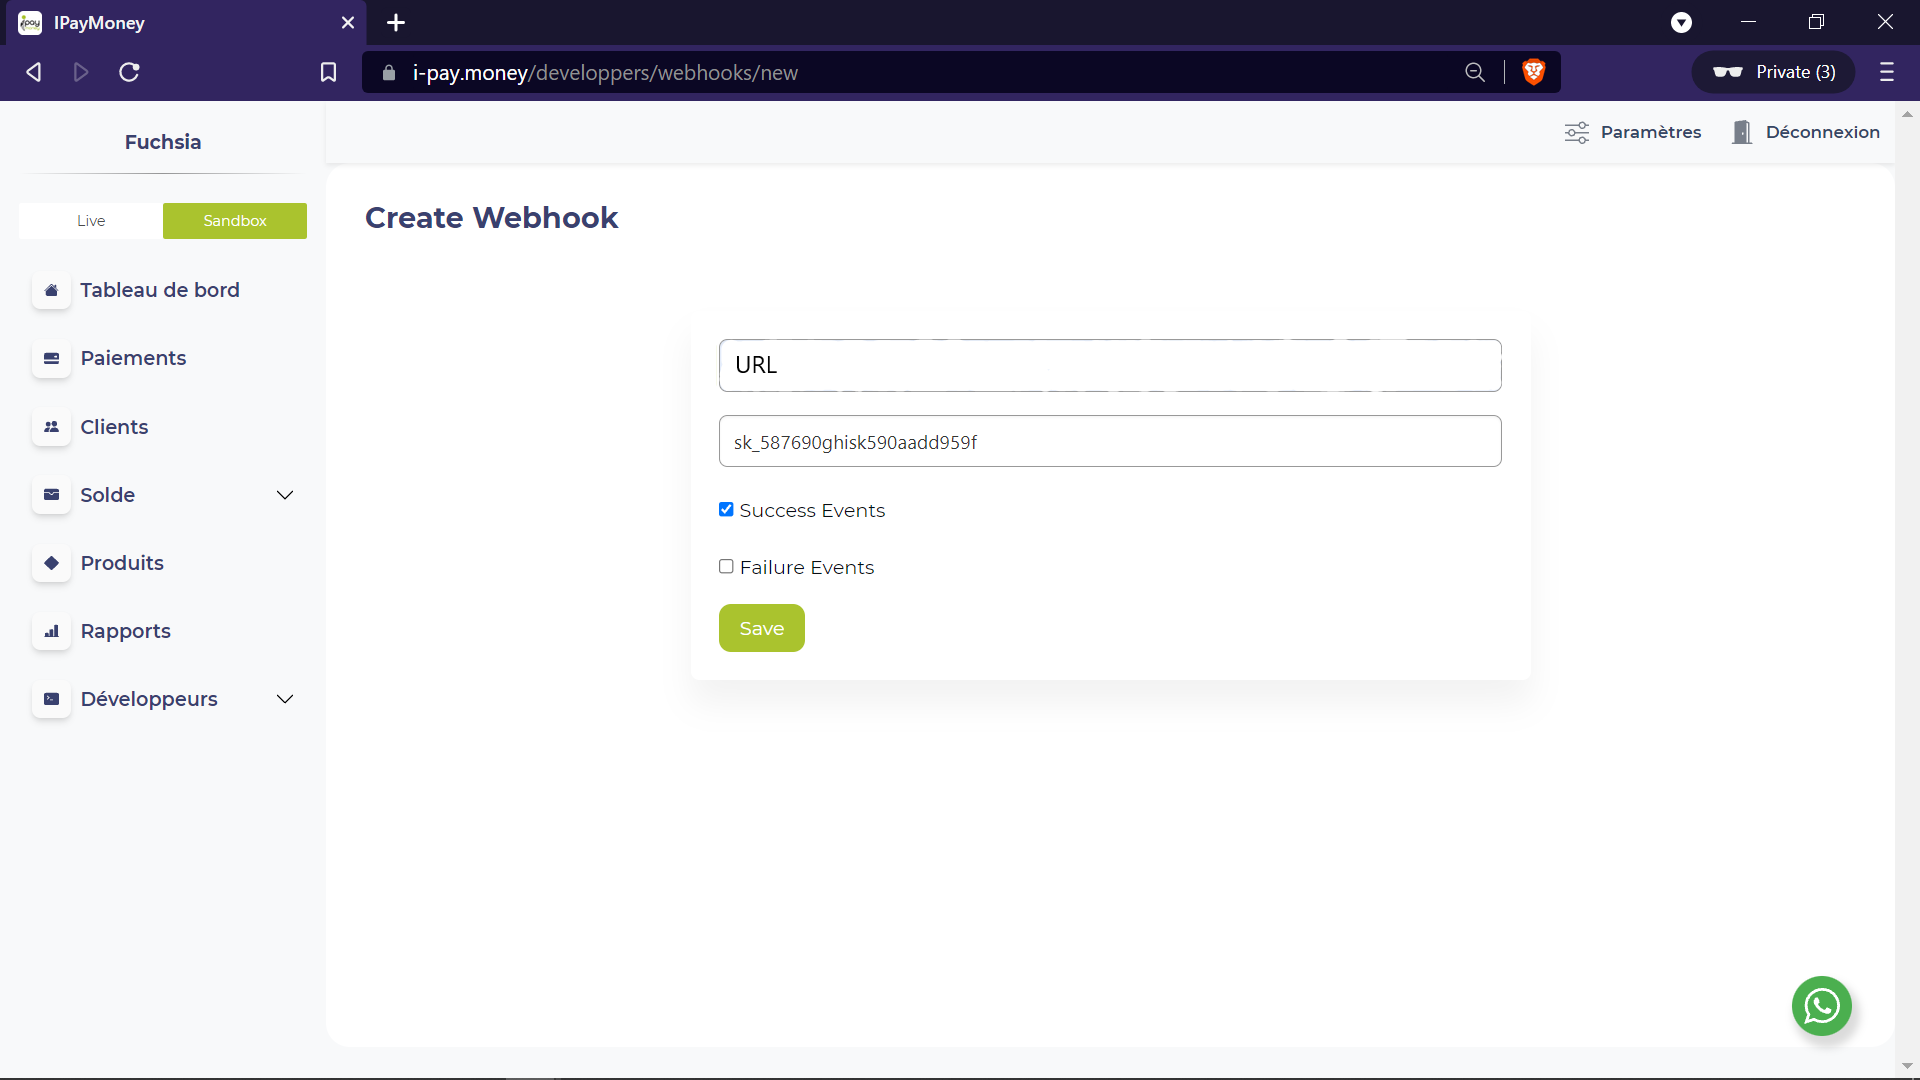Uncheck the Success Events checkbox
The width and height of the screenshot is (1920, 1080).
pos(726,510)
